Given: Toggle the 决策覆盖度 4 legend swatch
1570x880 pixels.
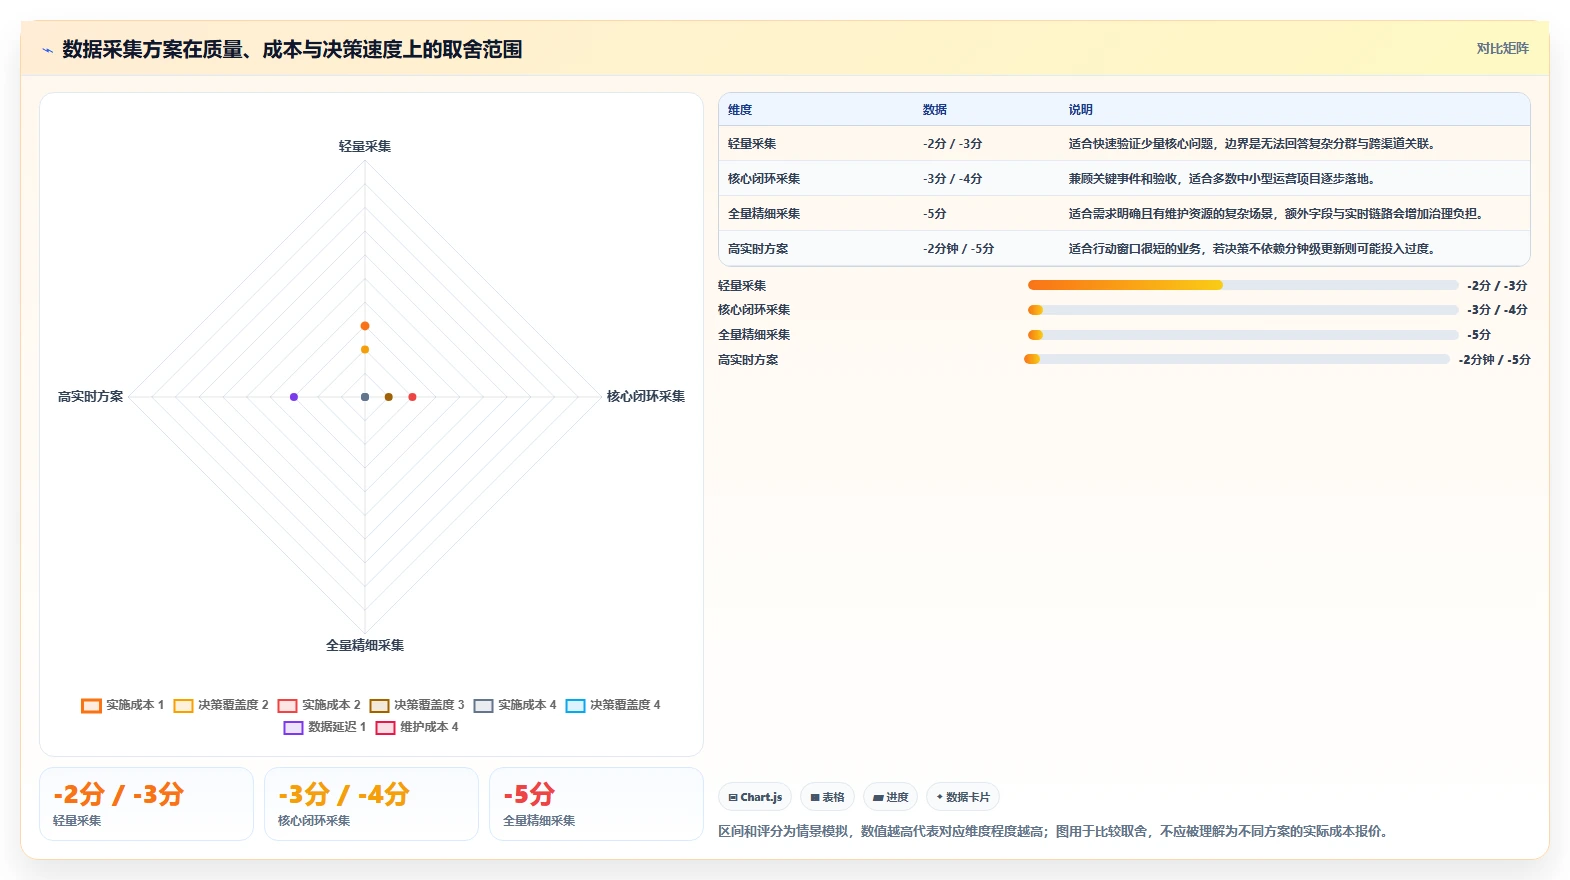Looking at the screenshot, I should [575, 706].
